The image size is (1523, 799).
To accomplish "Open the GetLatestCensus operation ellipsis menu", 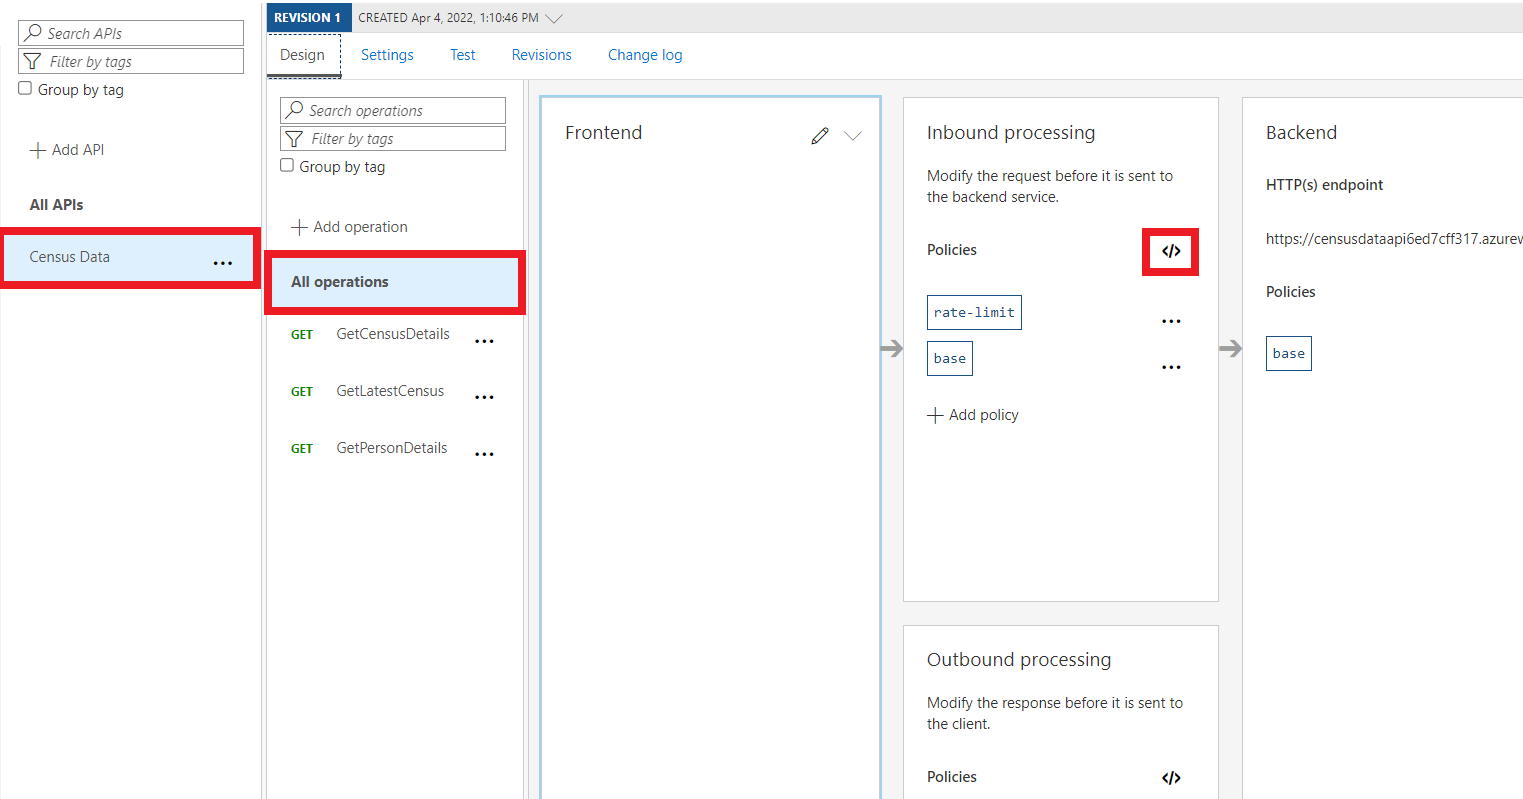I will [x=484, y=397].
